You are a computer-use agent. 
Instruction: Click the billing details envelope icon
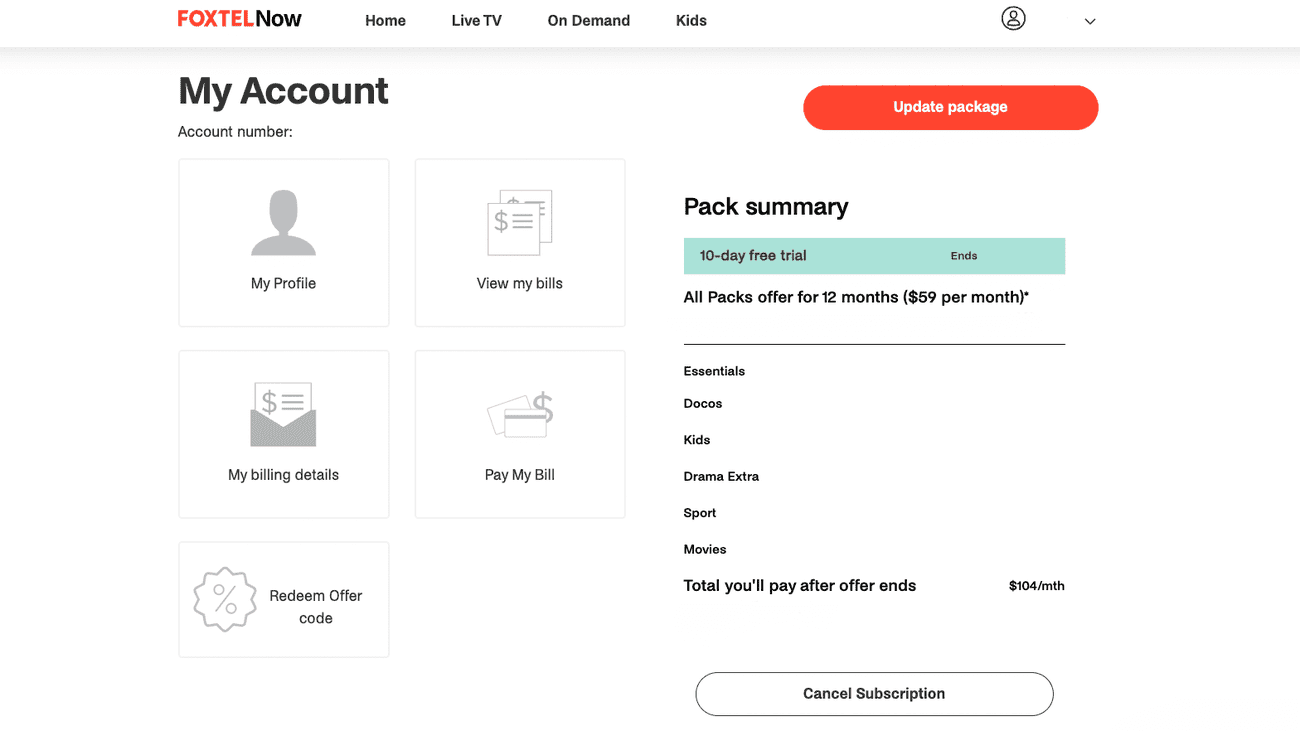pos(283,414)
